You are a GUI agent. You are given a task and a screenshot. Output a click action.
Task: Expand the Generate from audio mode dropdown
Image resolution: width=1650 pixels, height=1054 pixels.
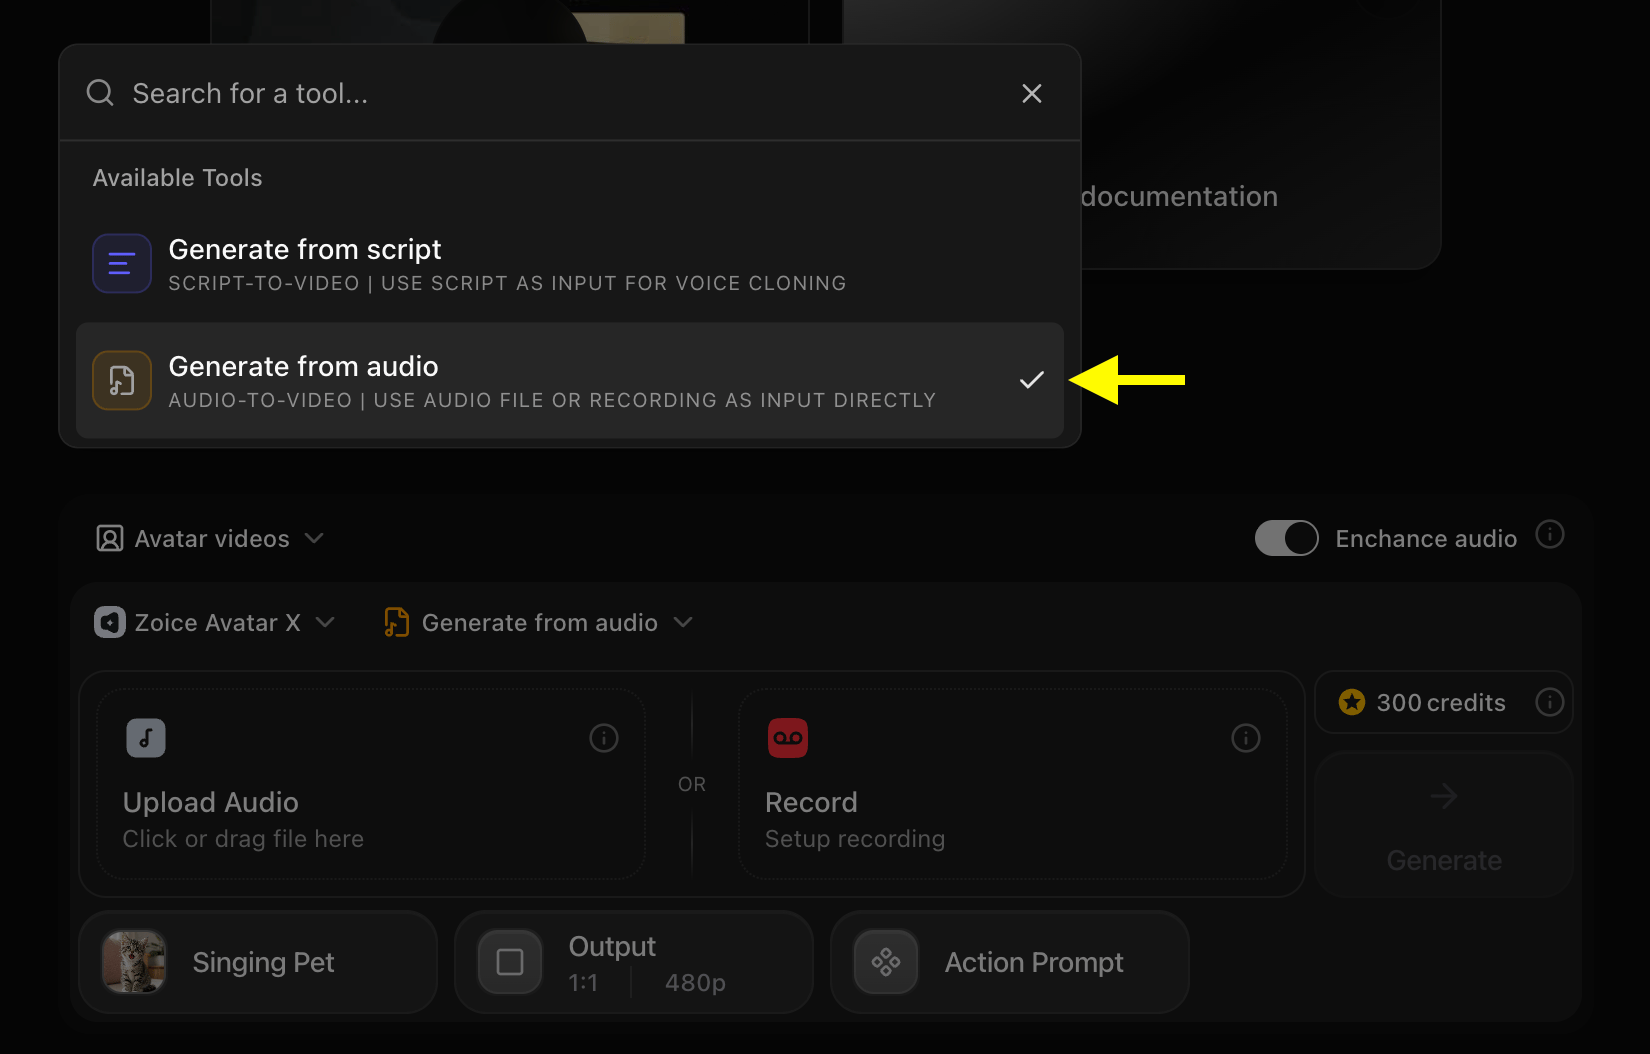pyautogui.click(x=539, y=623)
